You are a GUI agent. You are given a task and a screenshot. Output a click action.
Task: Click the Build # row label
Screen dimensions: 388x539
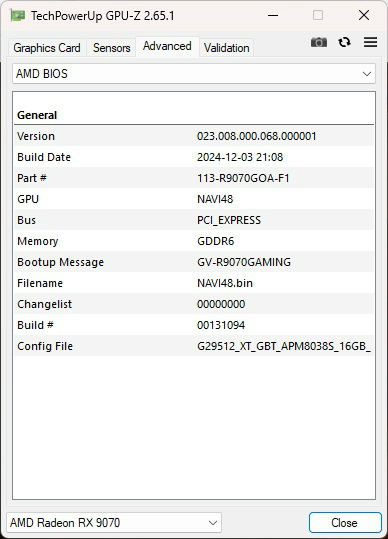35,325
